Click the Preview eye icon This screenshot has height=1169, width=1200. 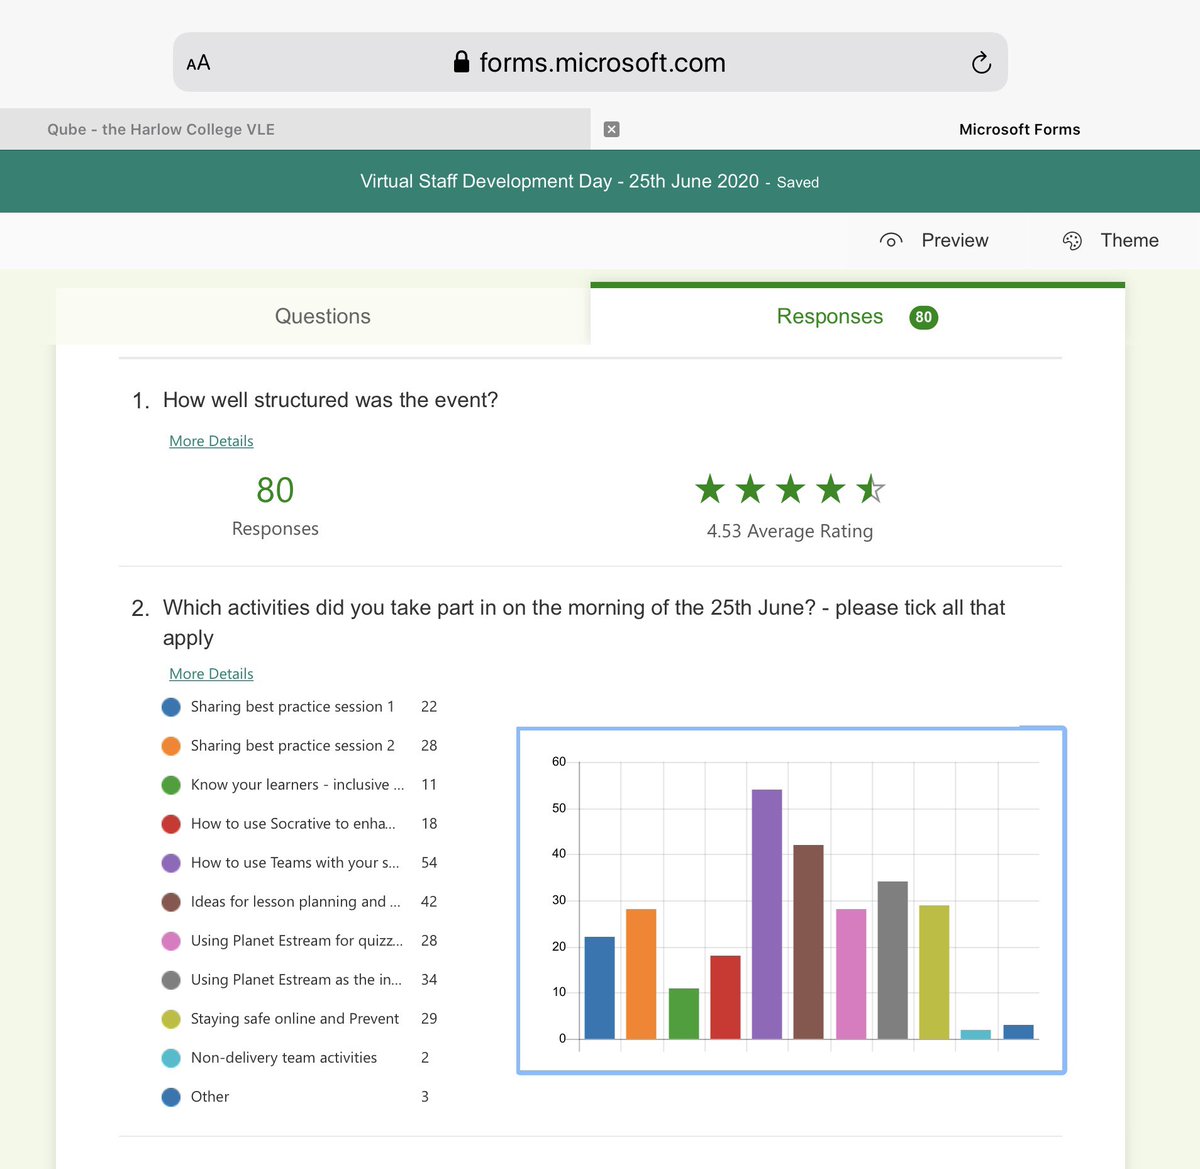click(891, 240)
